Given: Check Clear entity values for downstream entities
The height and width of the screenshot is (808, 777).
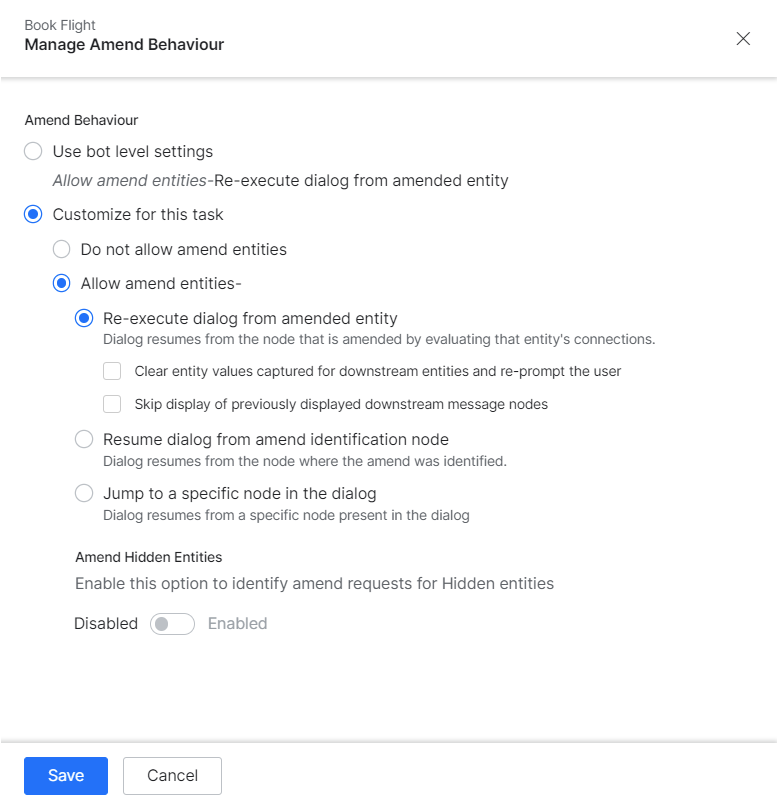Looking at the screenshot, I should pos(112,371).
